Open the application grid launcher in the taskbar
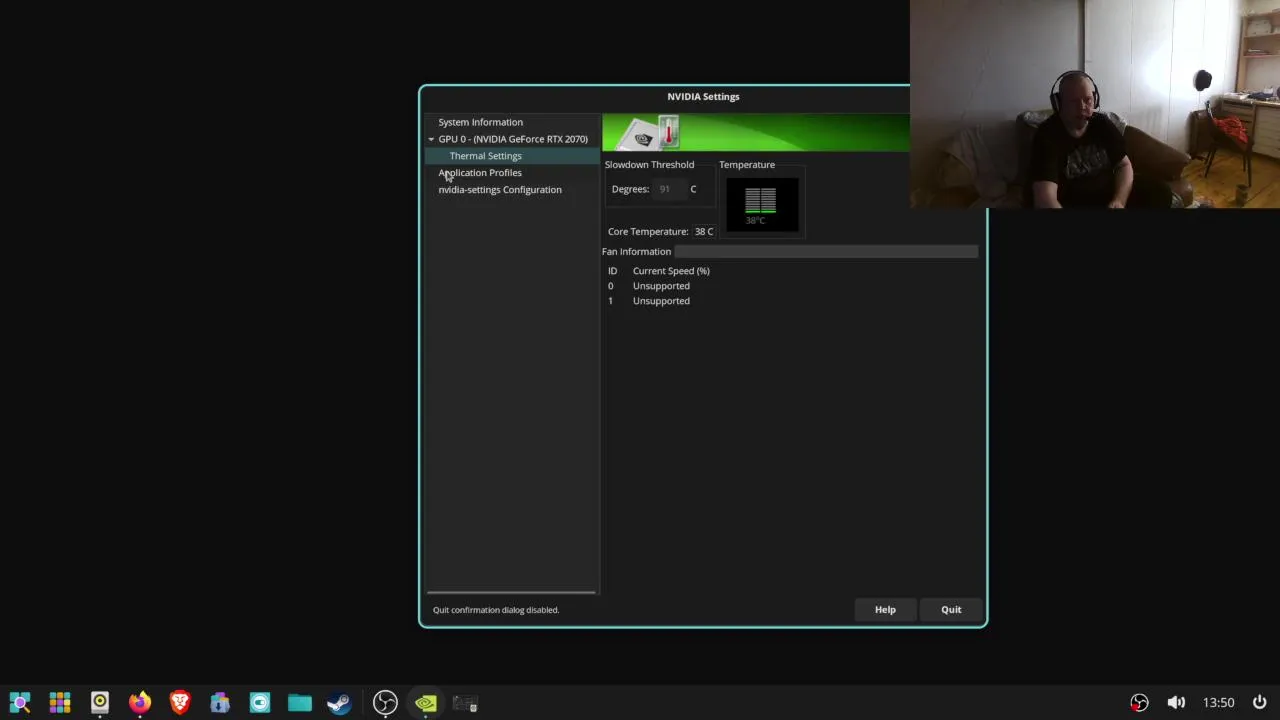1280x720 pixels. pyautogui.click(x=60, y=703)
